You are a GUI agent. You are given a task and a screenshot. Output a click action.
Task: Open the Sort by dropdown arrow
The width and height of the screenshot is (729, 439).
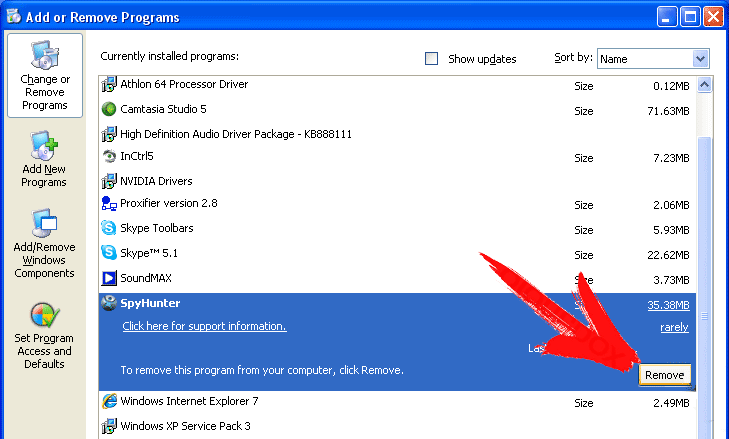tap(700, 59)
